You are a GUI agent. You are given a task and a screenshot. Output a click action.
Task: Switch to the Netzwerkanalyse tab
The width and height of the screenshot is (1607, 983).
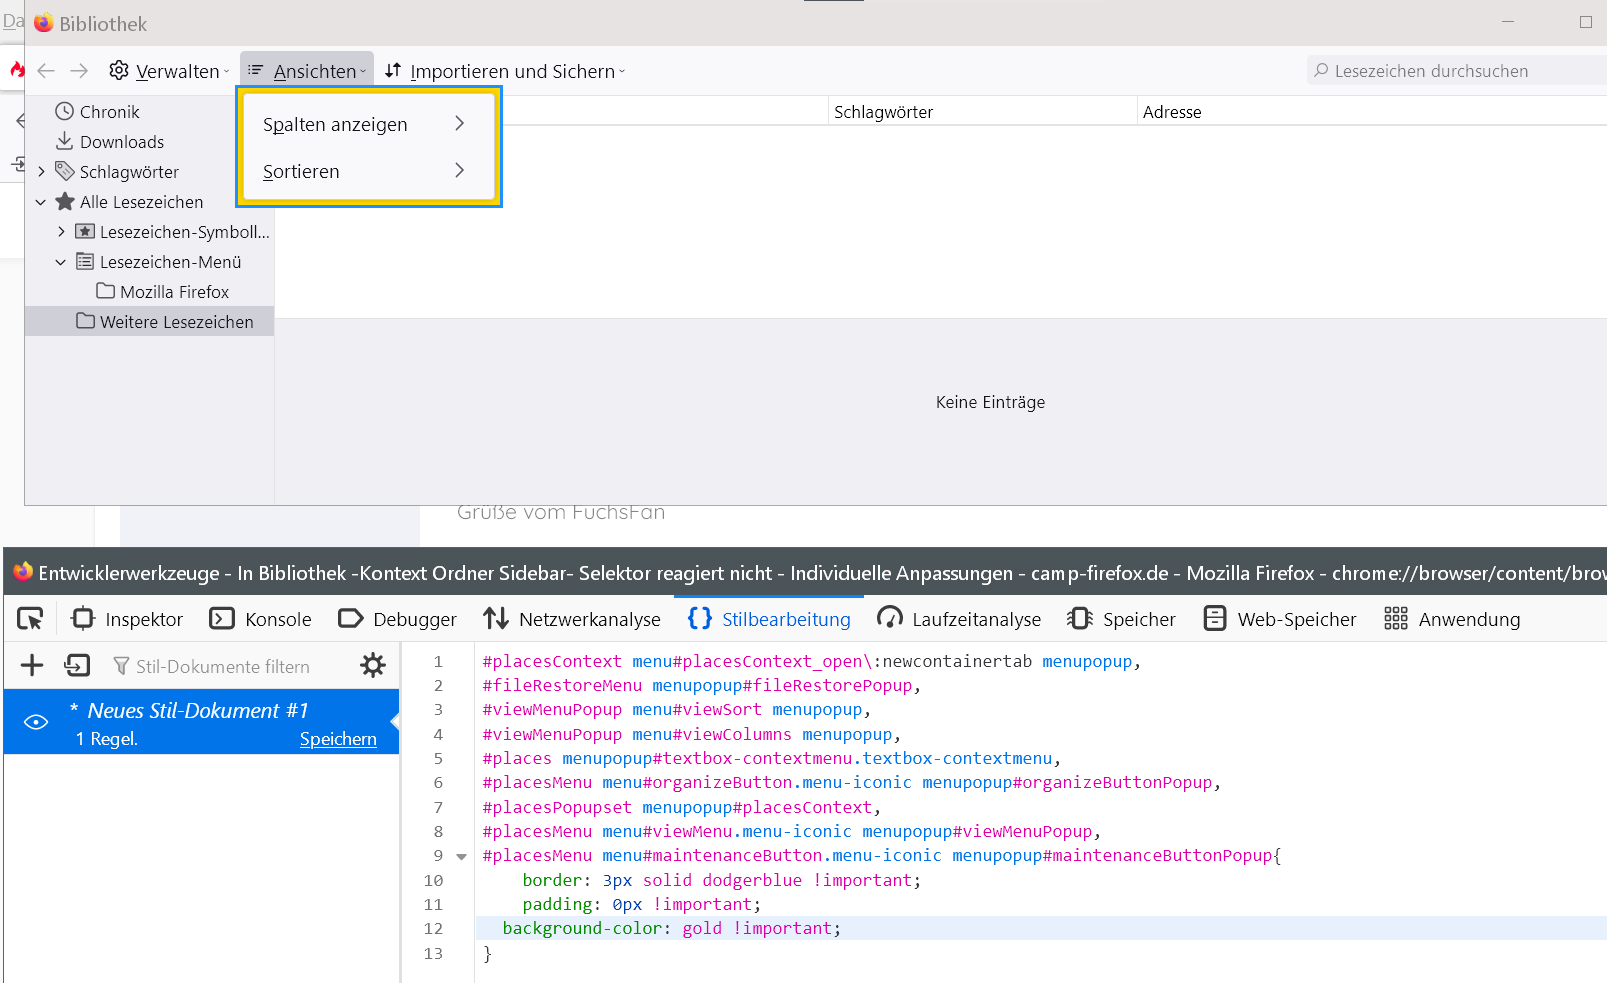coord(572,619)
